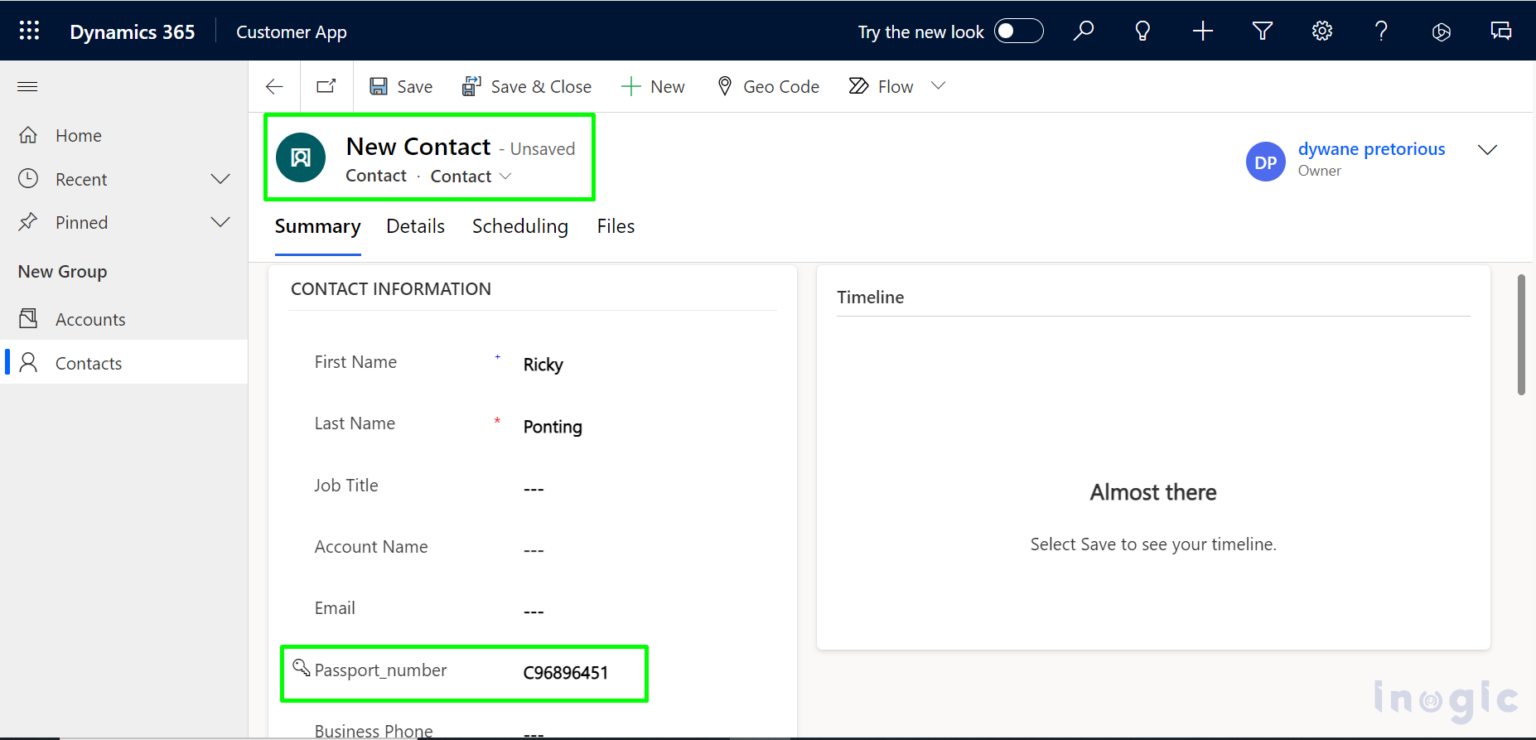Viewport: 1536px width, 740px height.
Task: Switch to the Details tab
Action: [415, 226]
